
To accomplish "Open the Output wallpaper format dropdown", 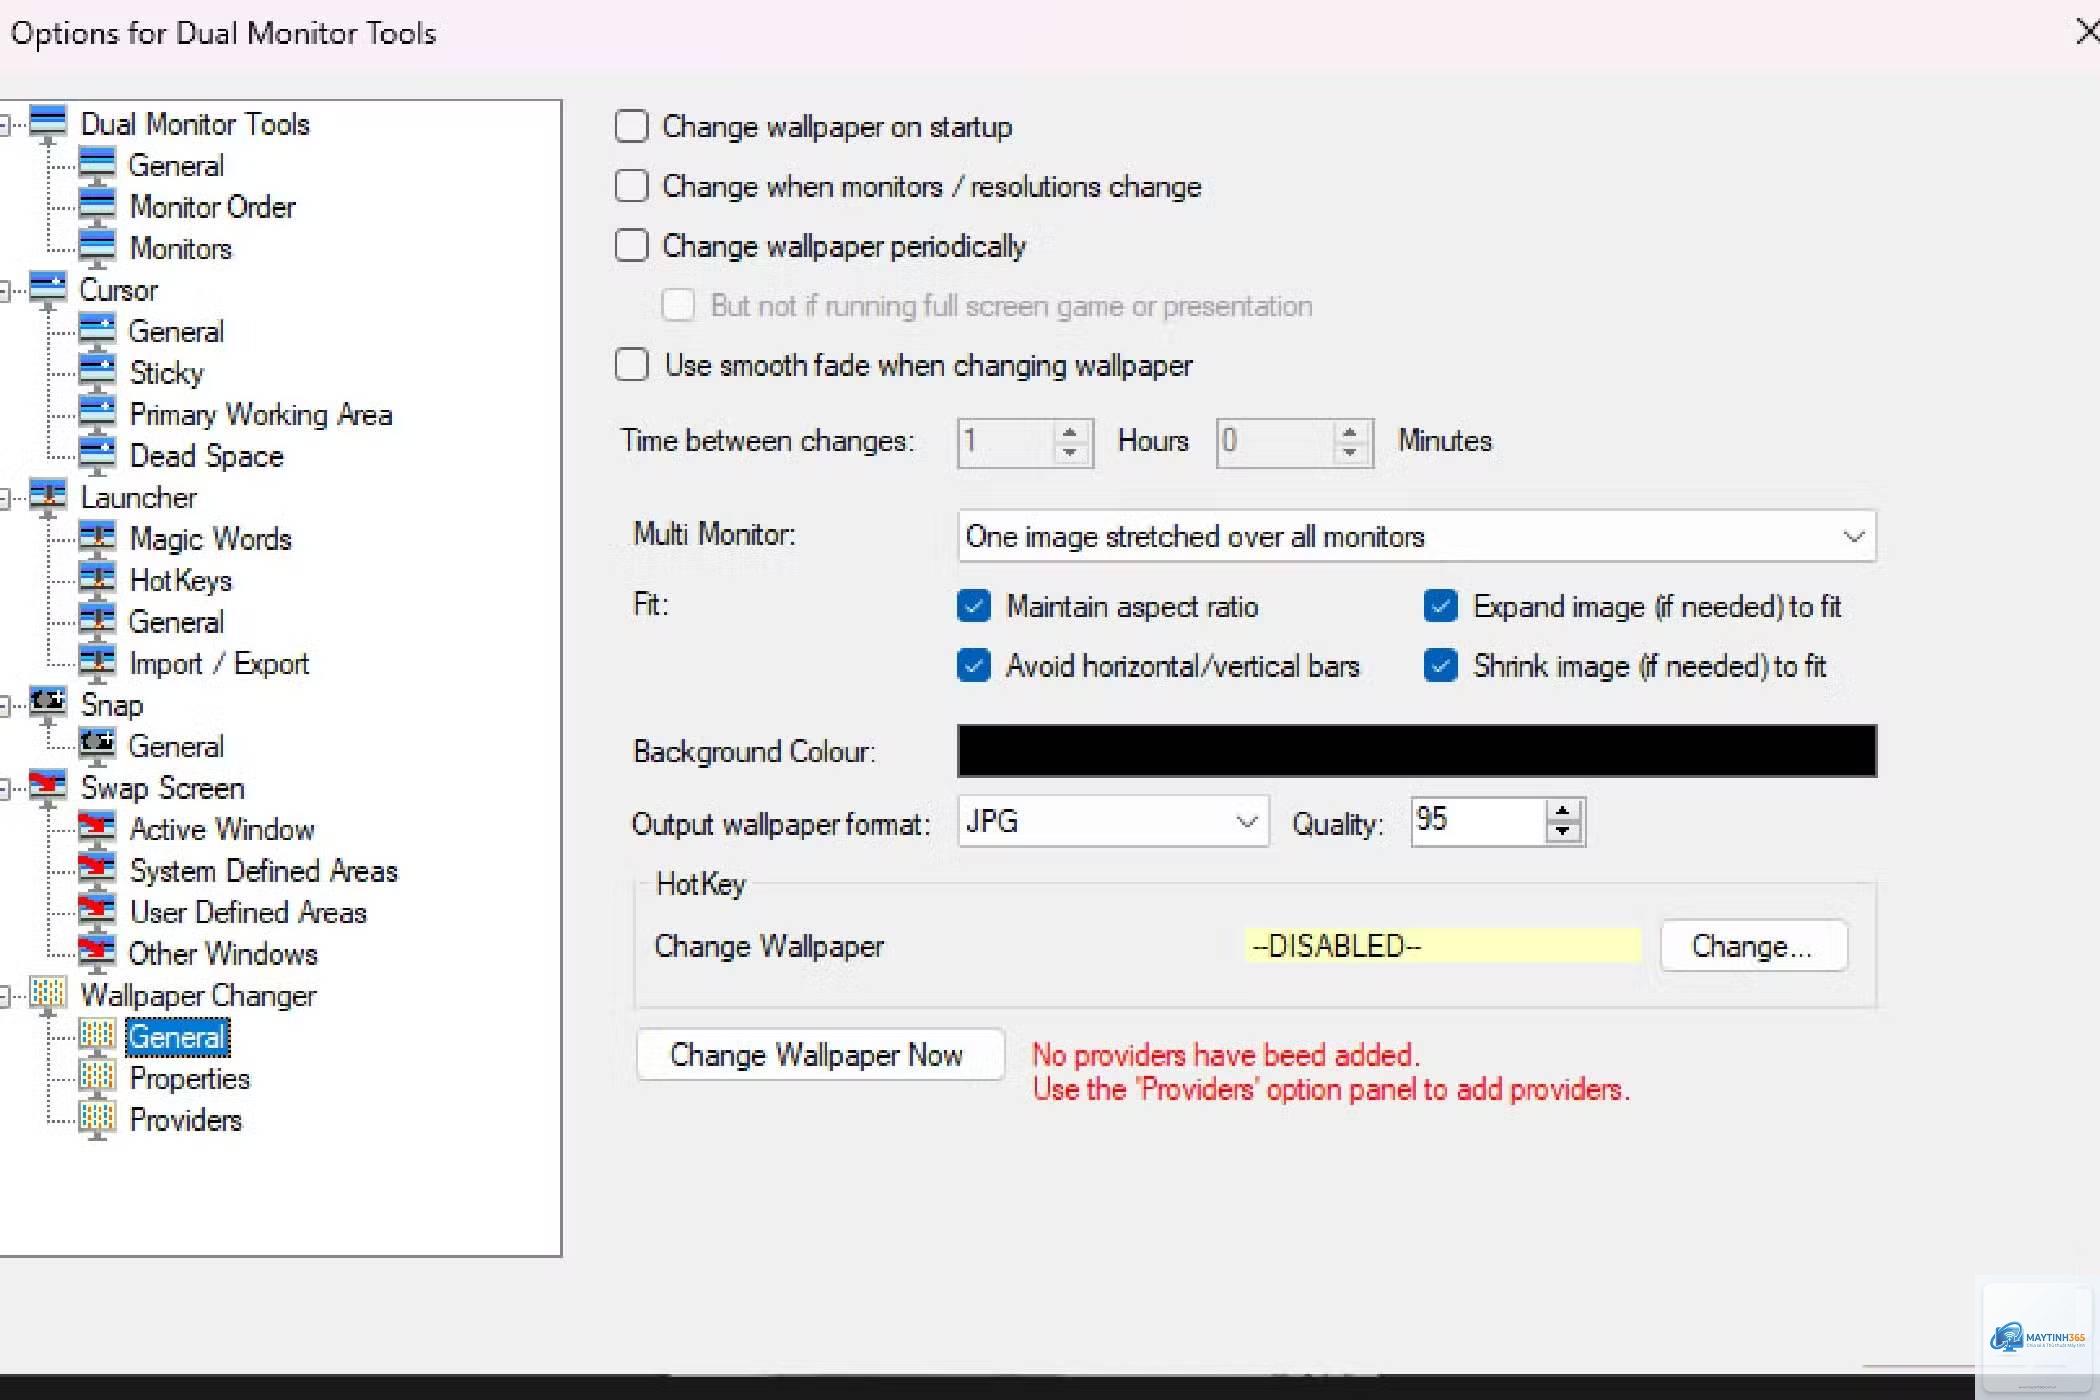I will (1113, 822).
